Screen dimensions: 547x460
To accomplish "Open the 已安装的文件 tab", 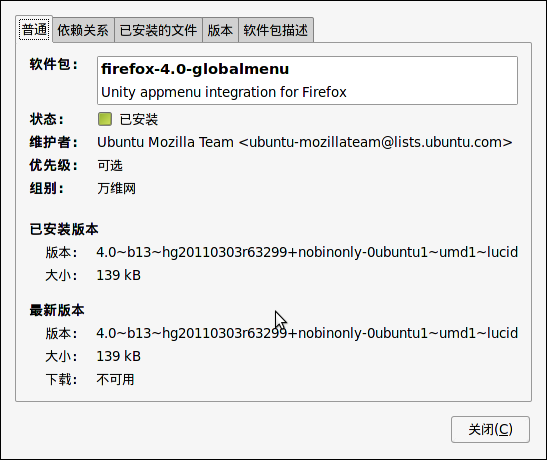I will tap(158, 30).
